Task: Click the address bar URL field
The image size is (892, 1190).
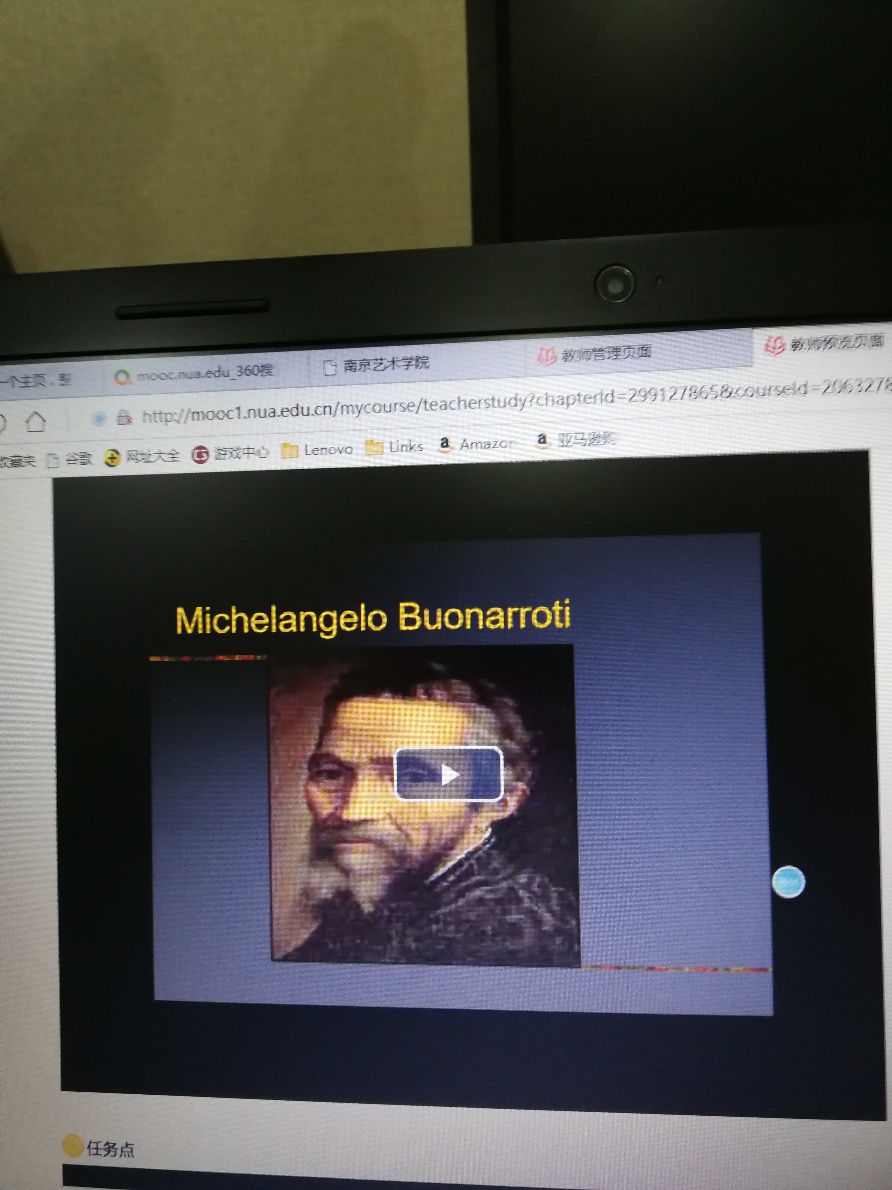Action: [516, 401]
